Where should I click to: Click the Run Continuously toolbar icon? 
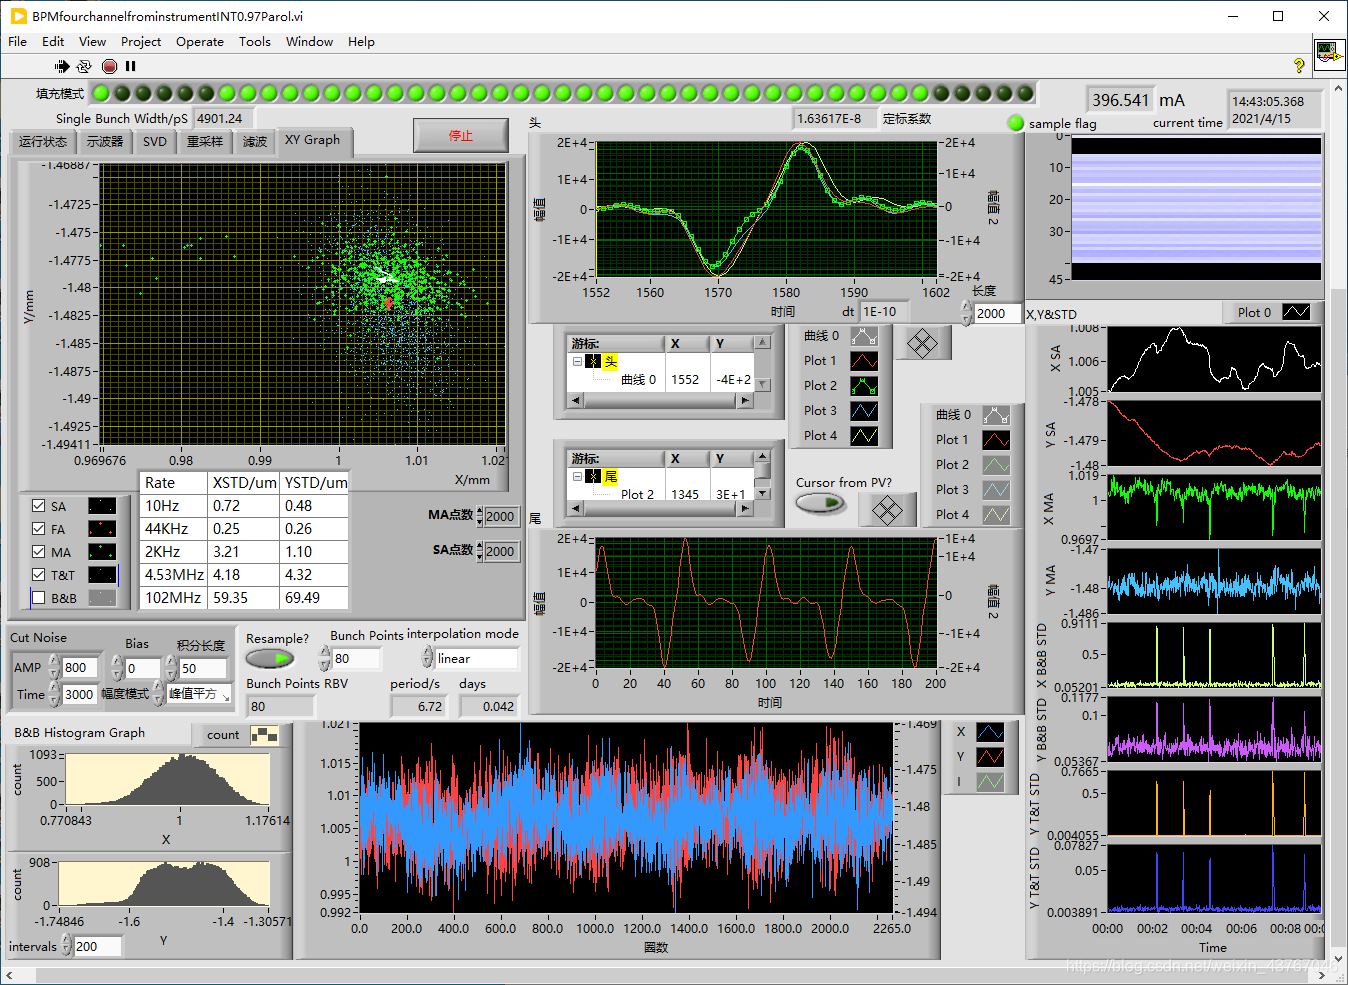coord(84,66)
